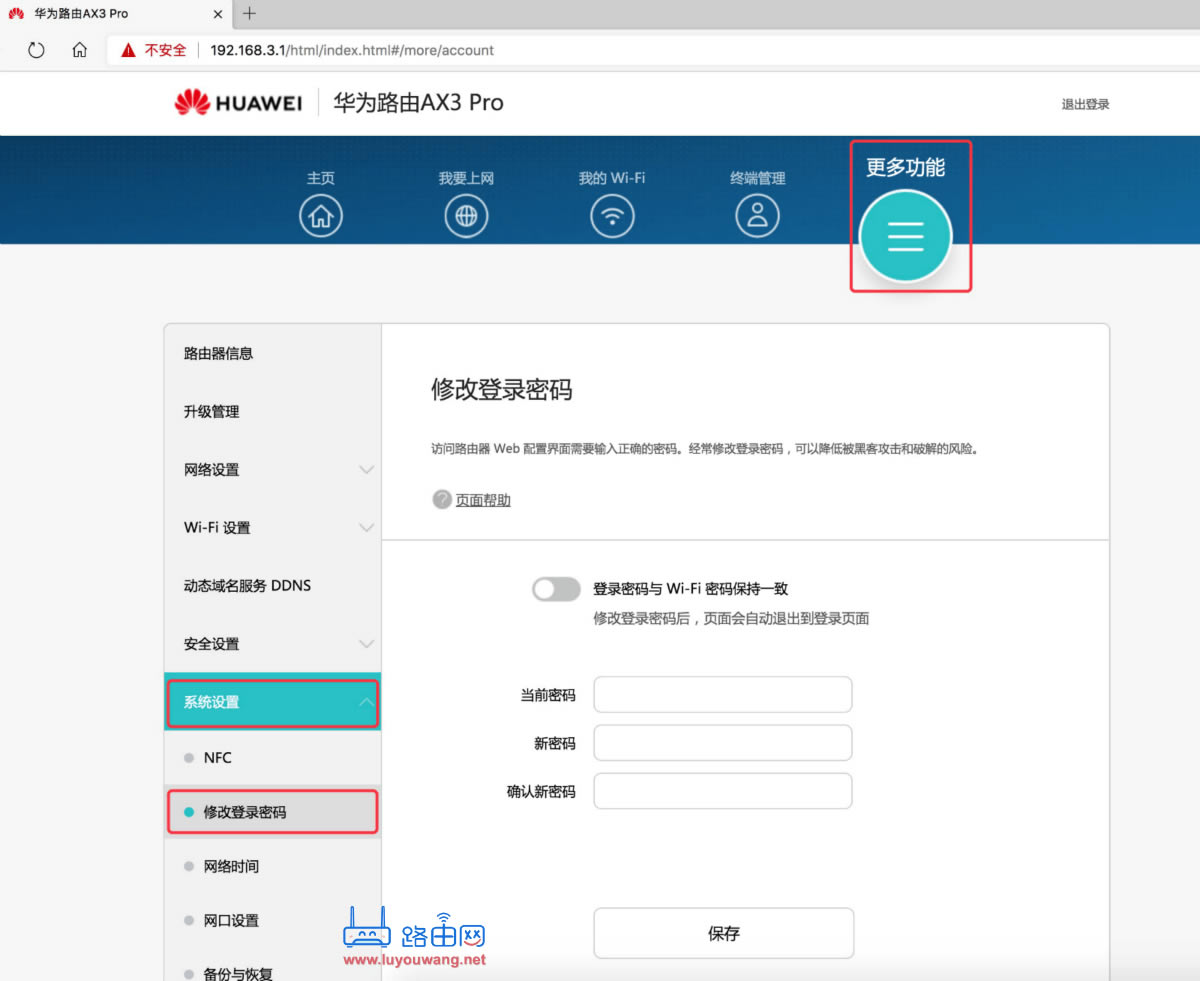The height and width of the screenshot is (981, 1200).
Task: Click the browser home icon
Action: click(x=79, y=50)
